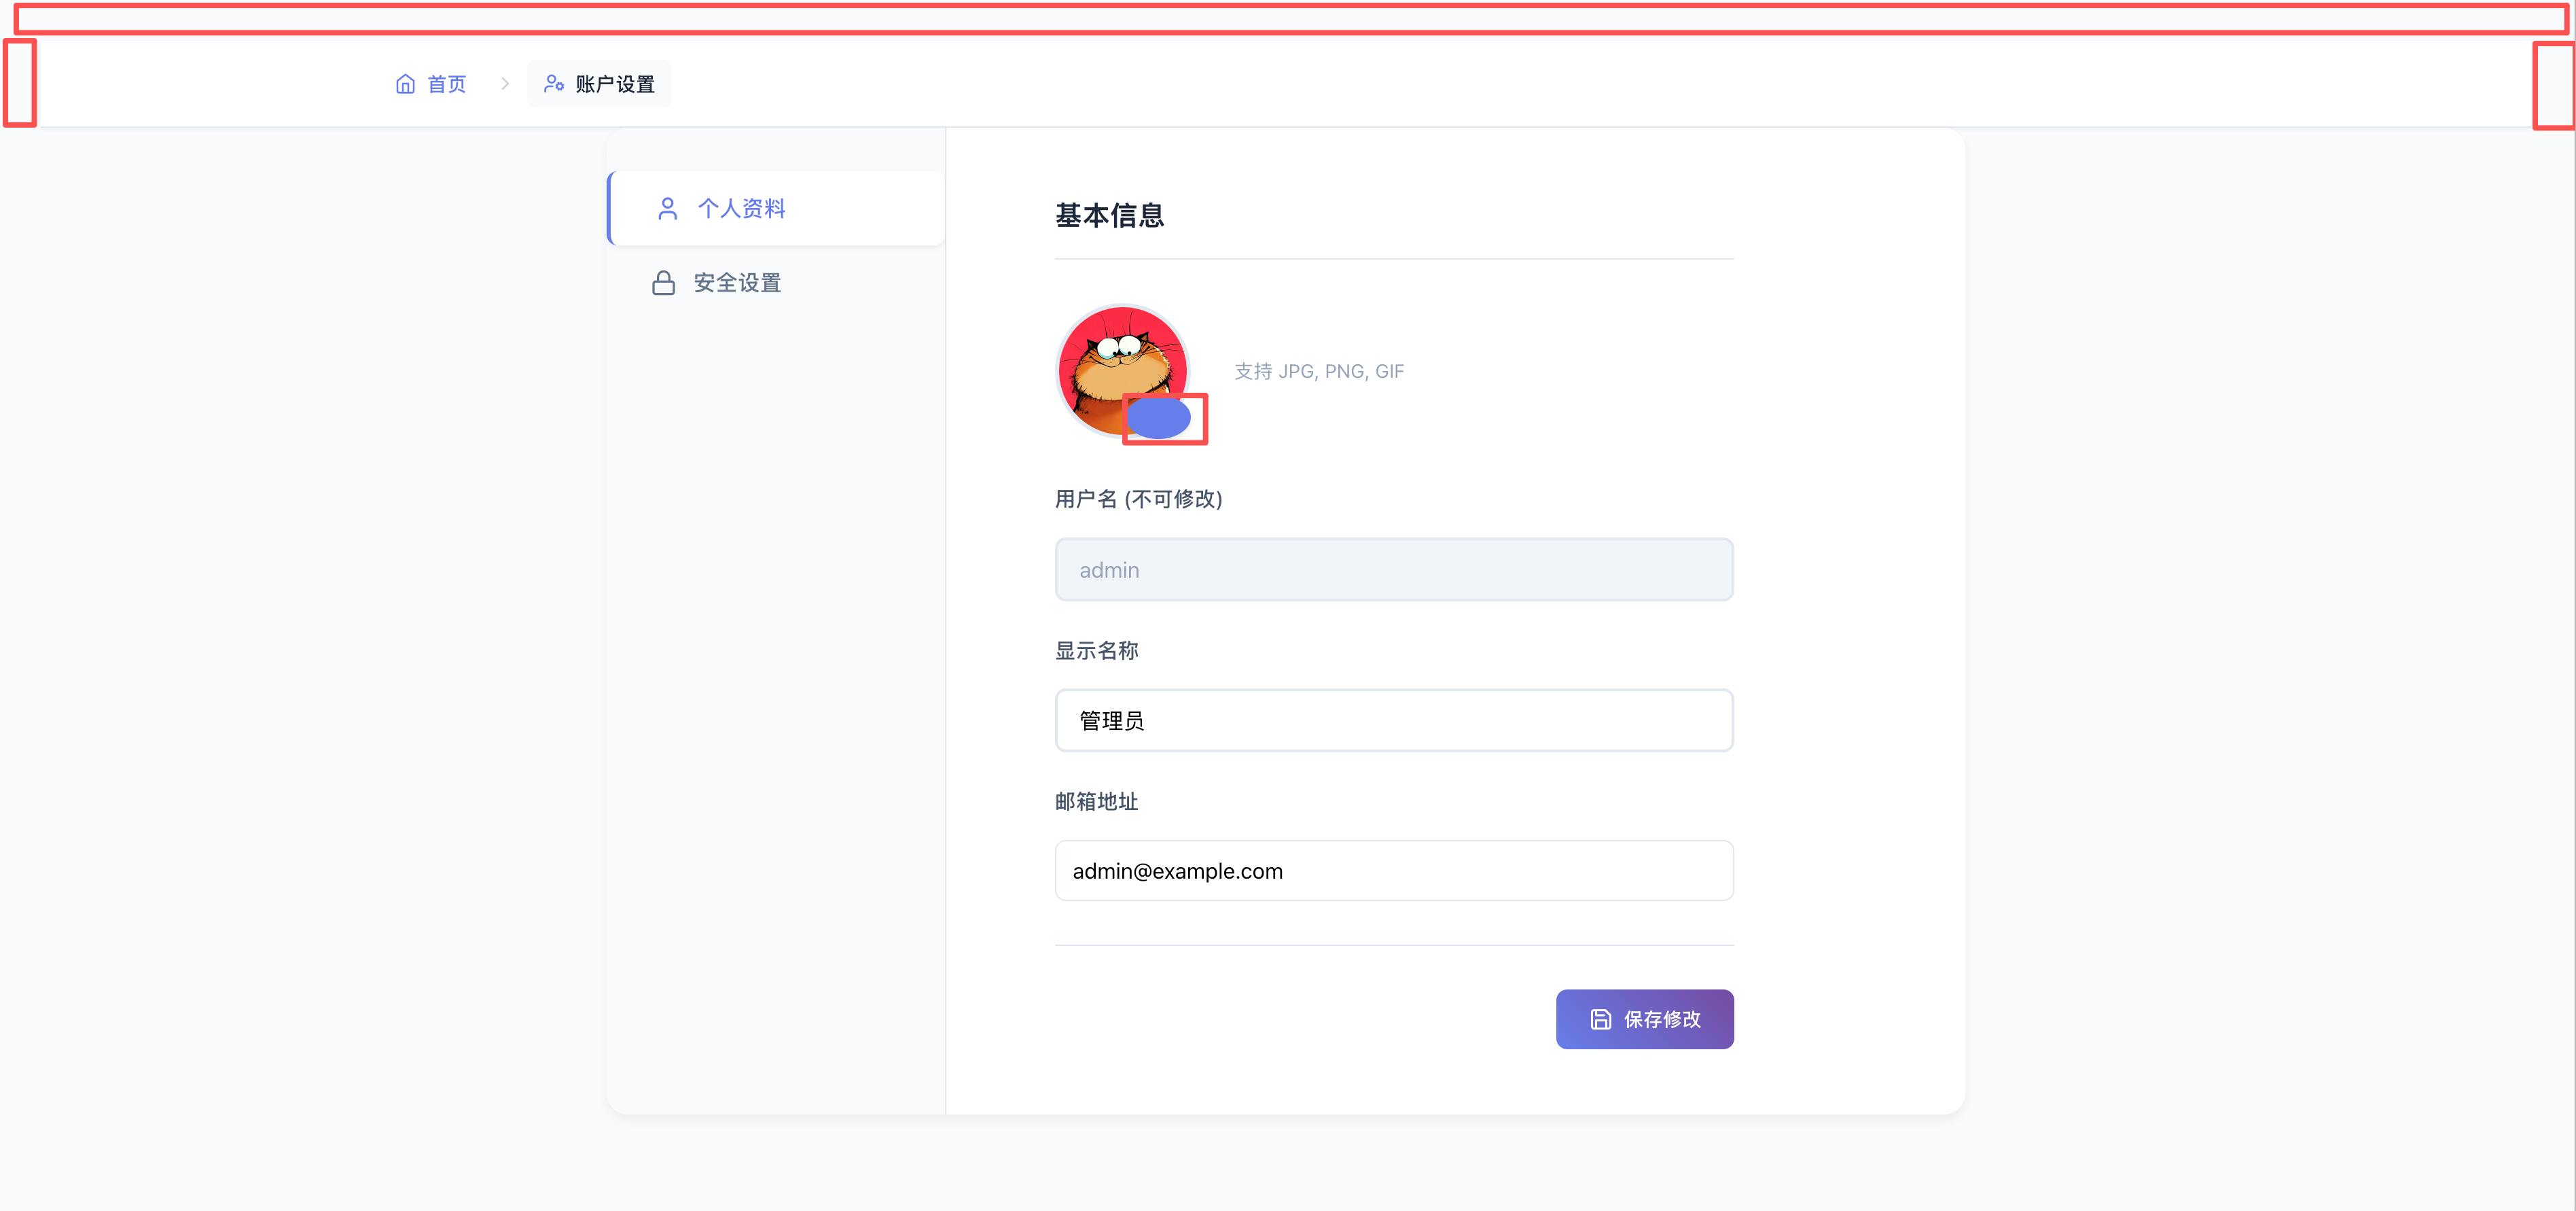Viewport: 2576px width, 1211px height.
Task: Click the 显示名称 field label
Action: pos(1096,650)
